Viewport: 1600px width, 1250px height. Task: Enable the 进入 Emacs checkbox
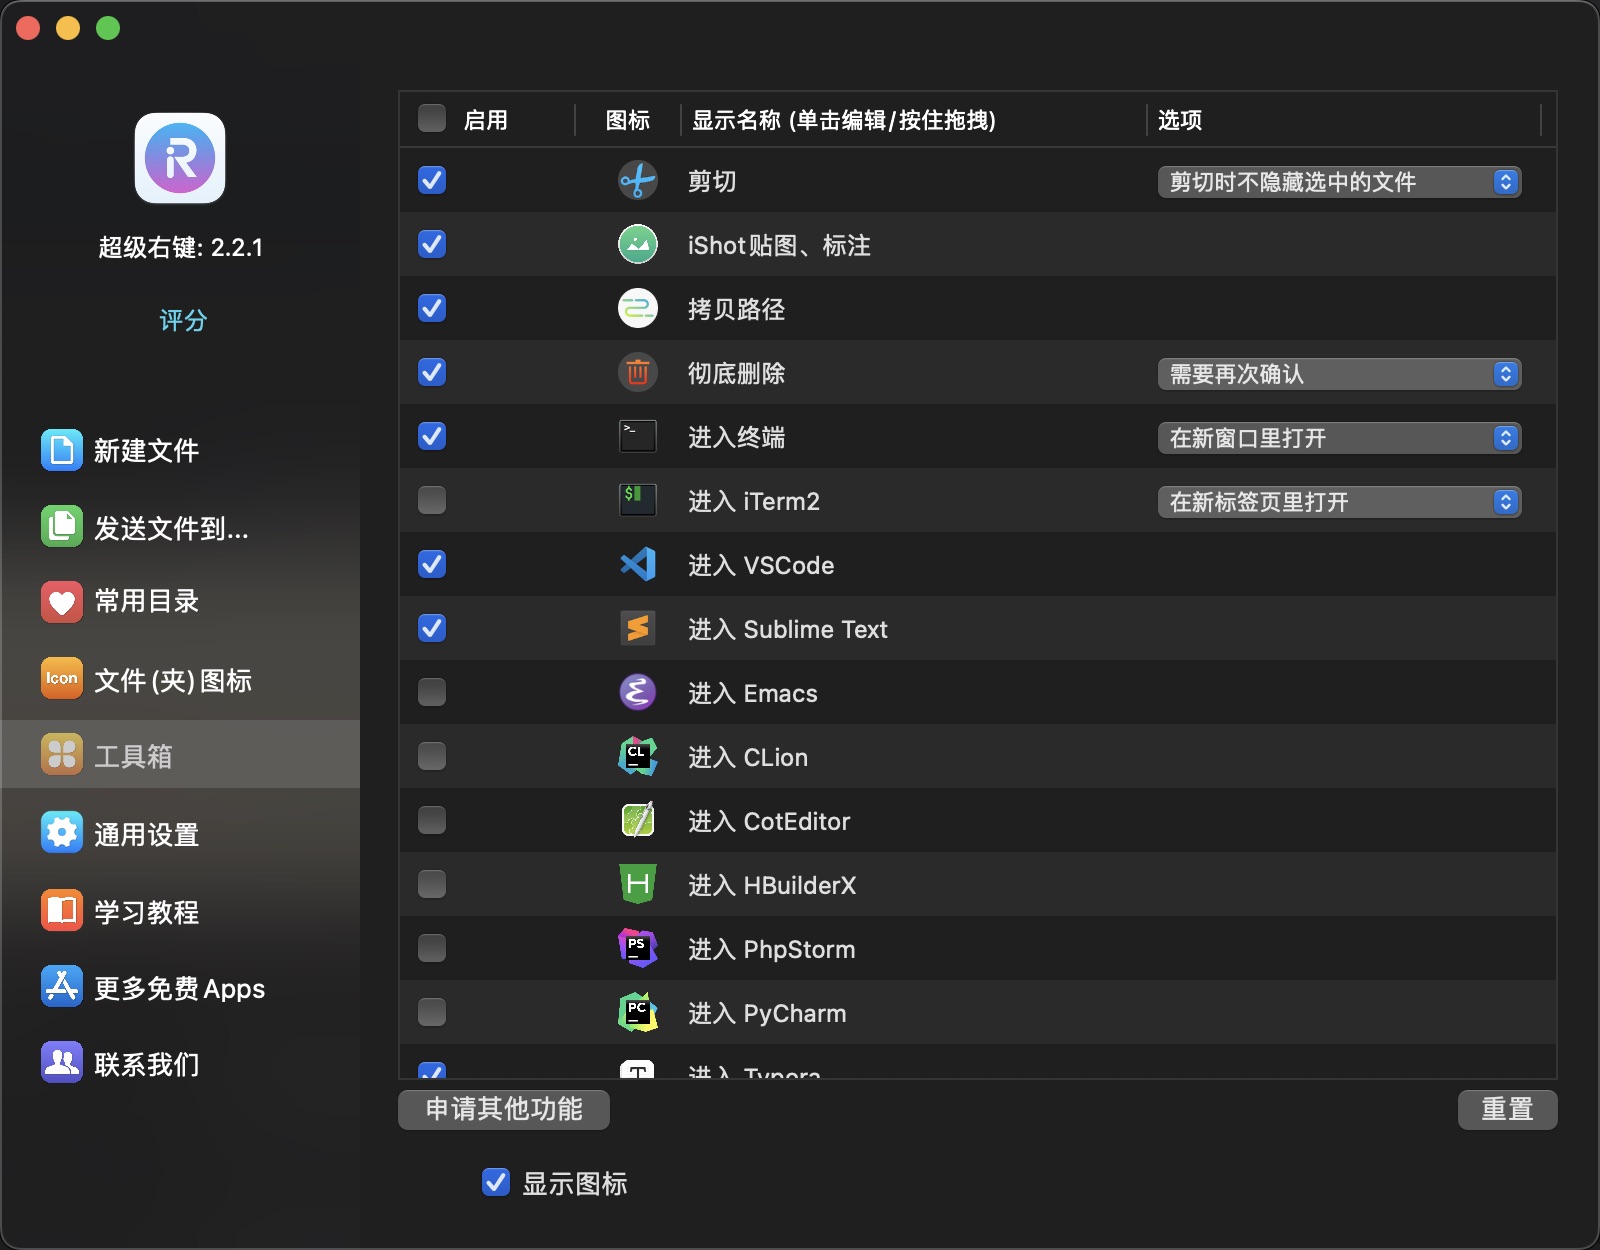432,692
